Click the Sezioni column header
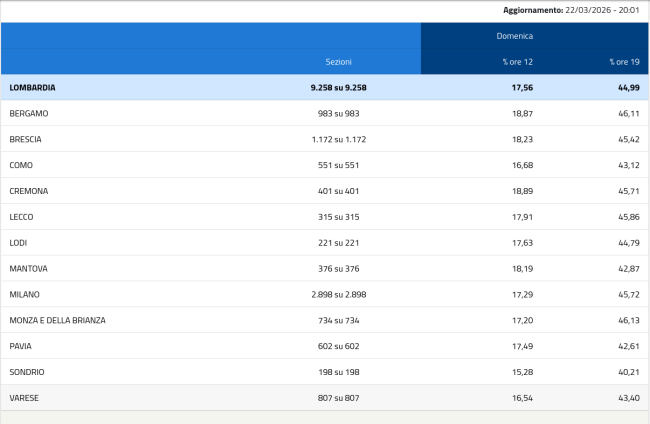Viewport: 650px width, 424px height. [339, 62]
